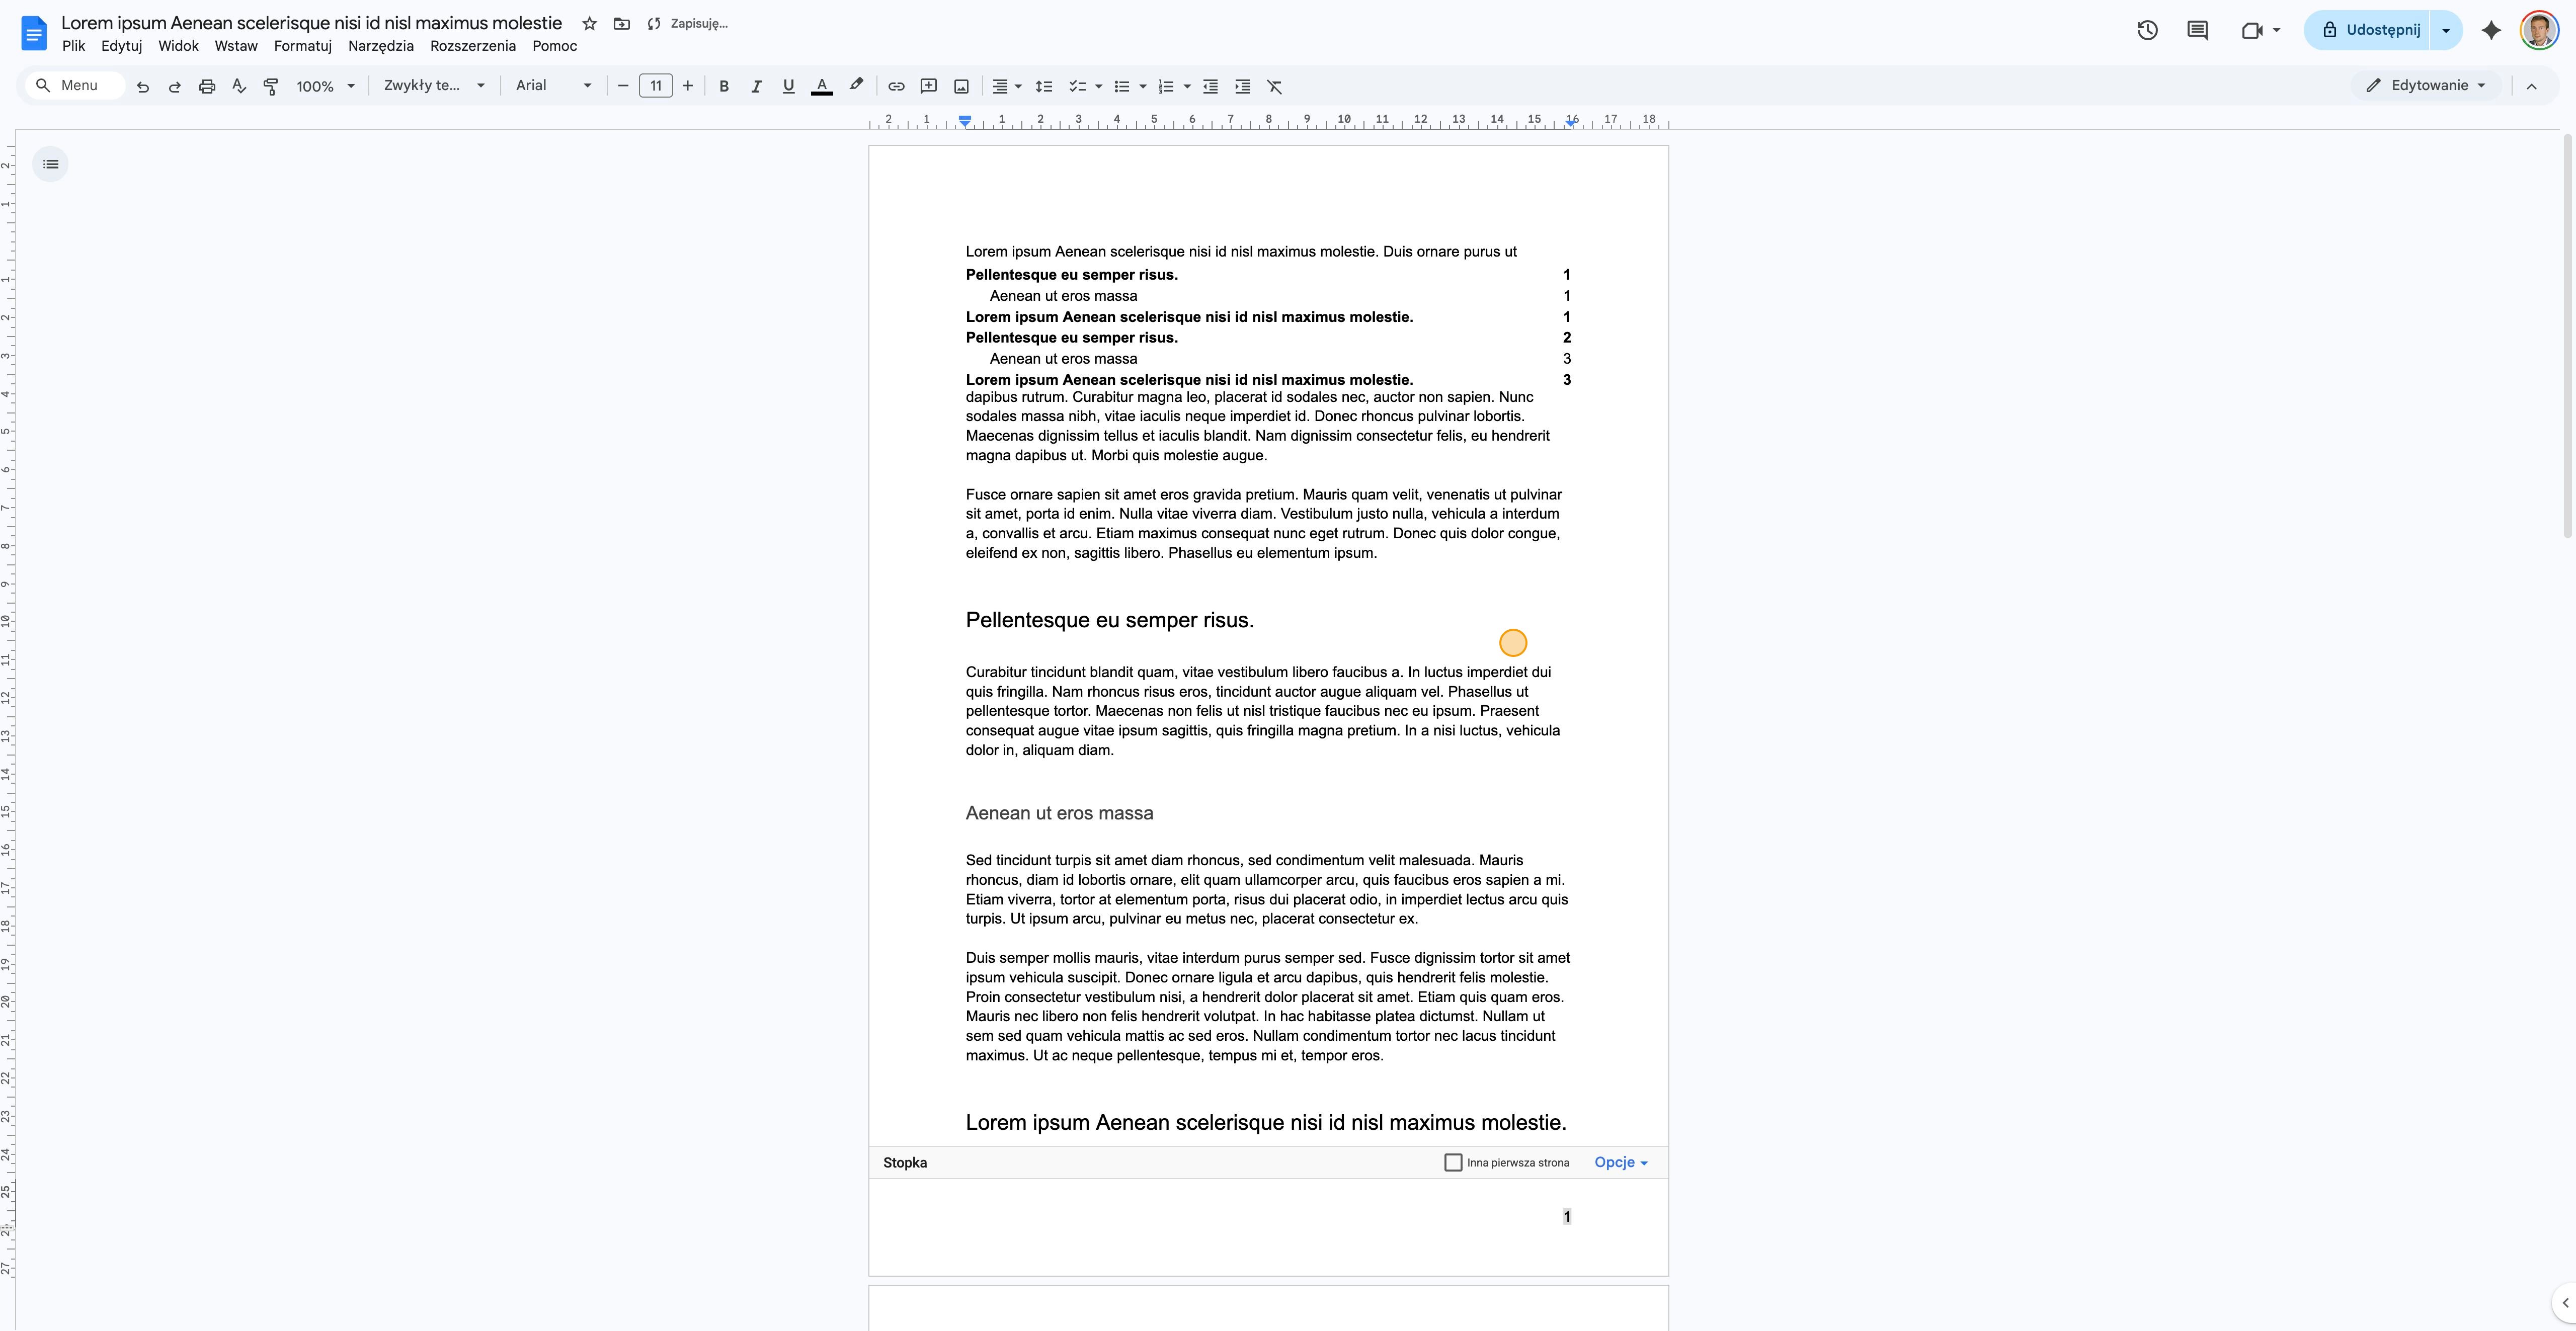The width and height of the screenshot is (2576, 1331).
Task: Open version history clock icon
Action: (x=2147, y=30)
